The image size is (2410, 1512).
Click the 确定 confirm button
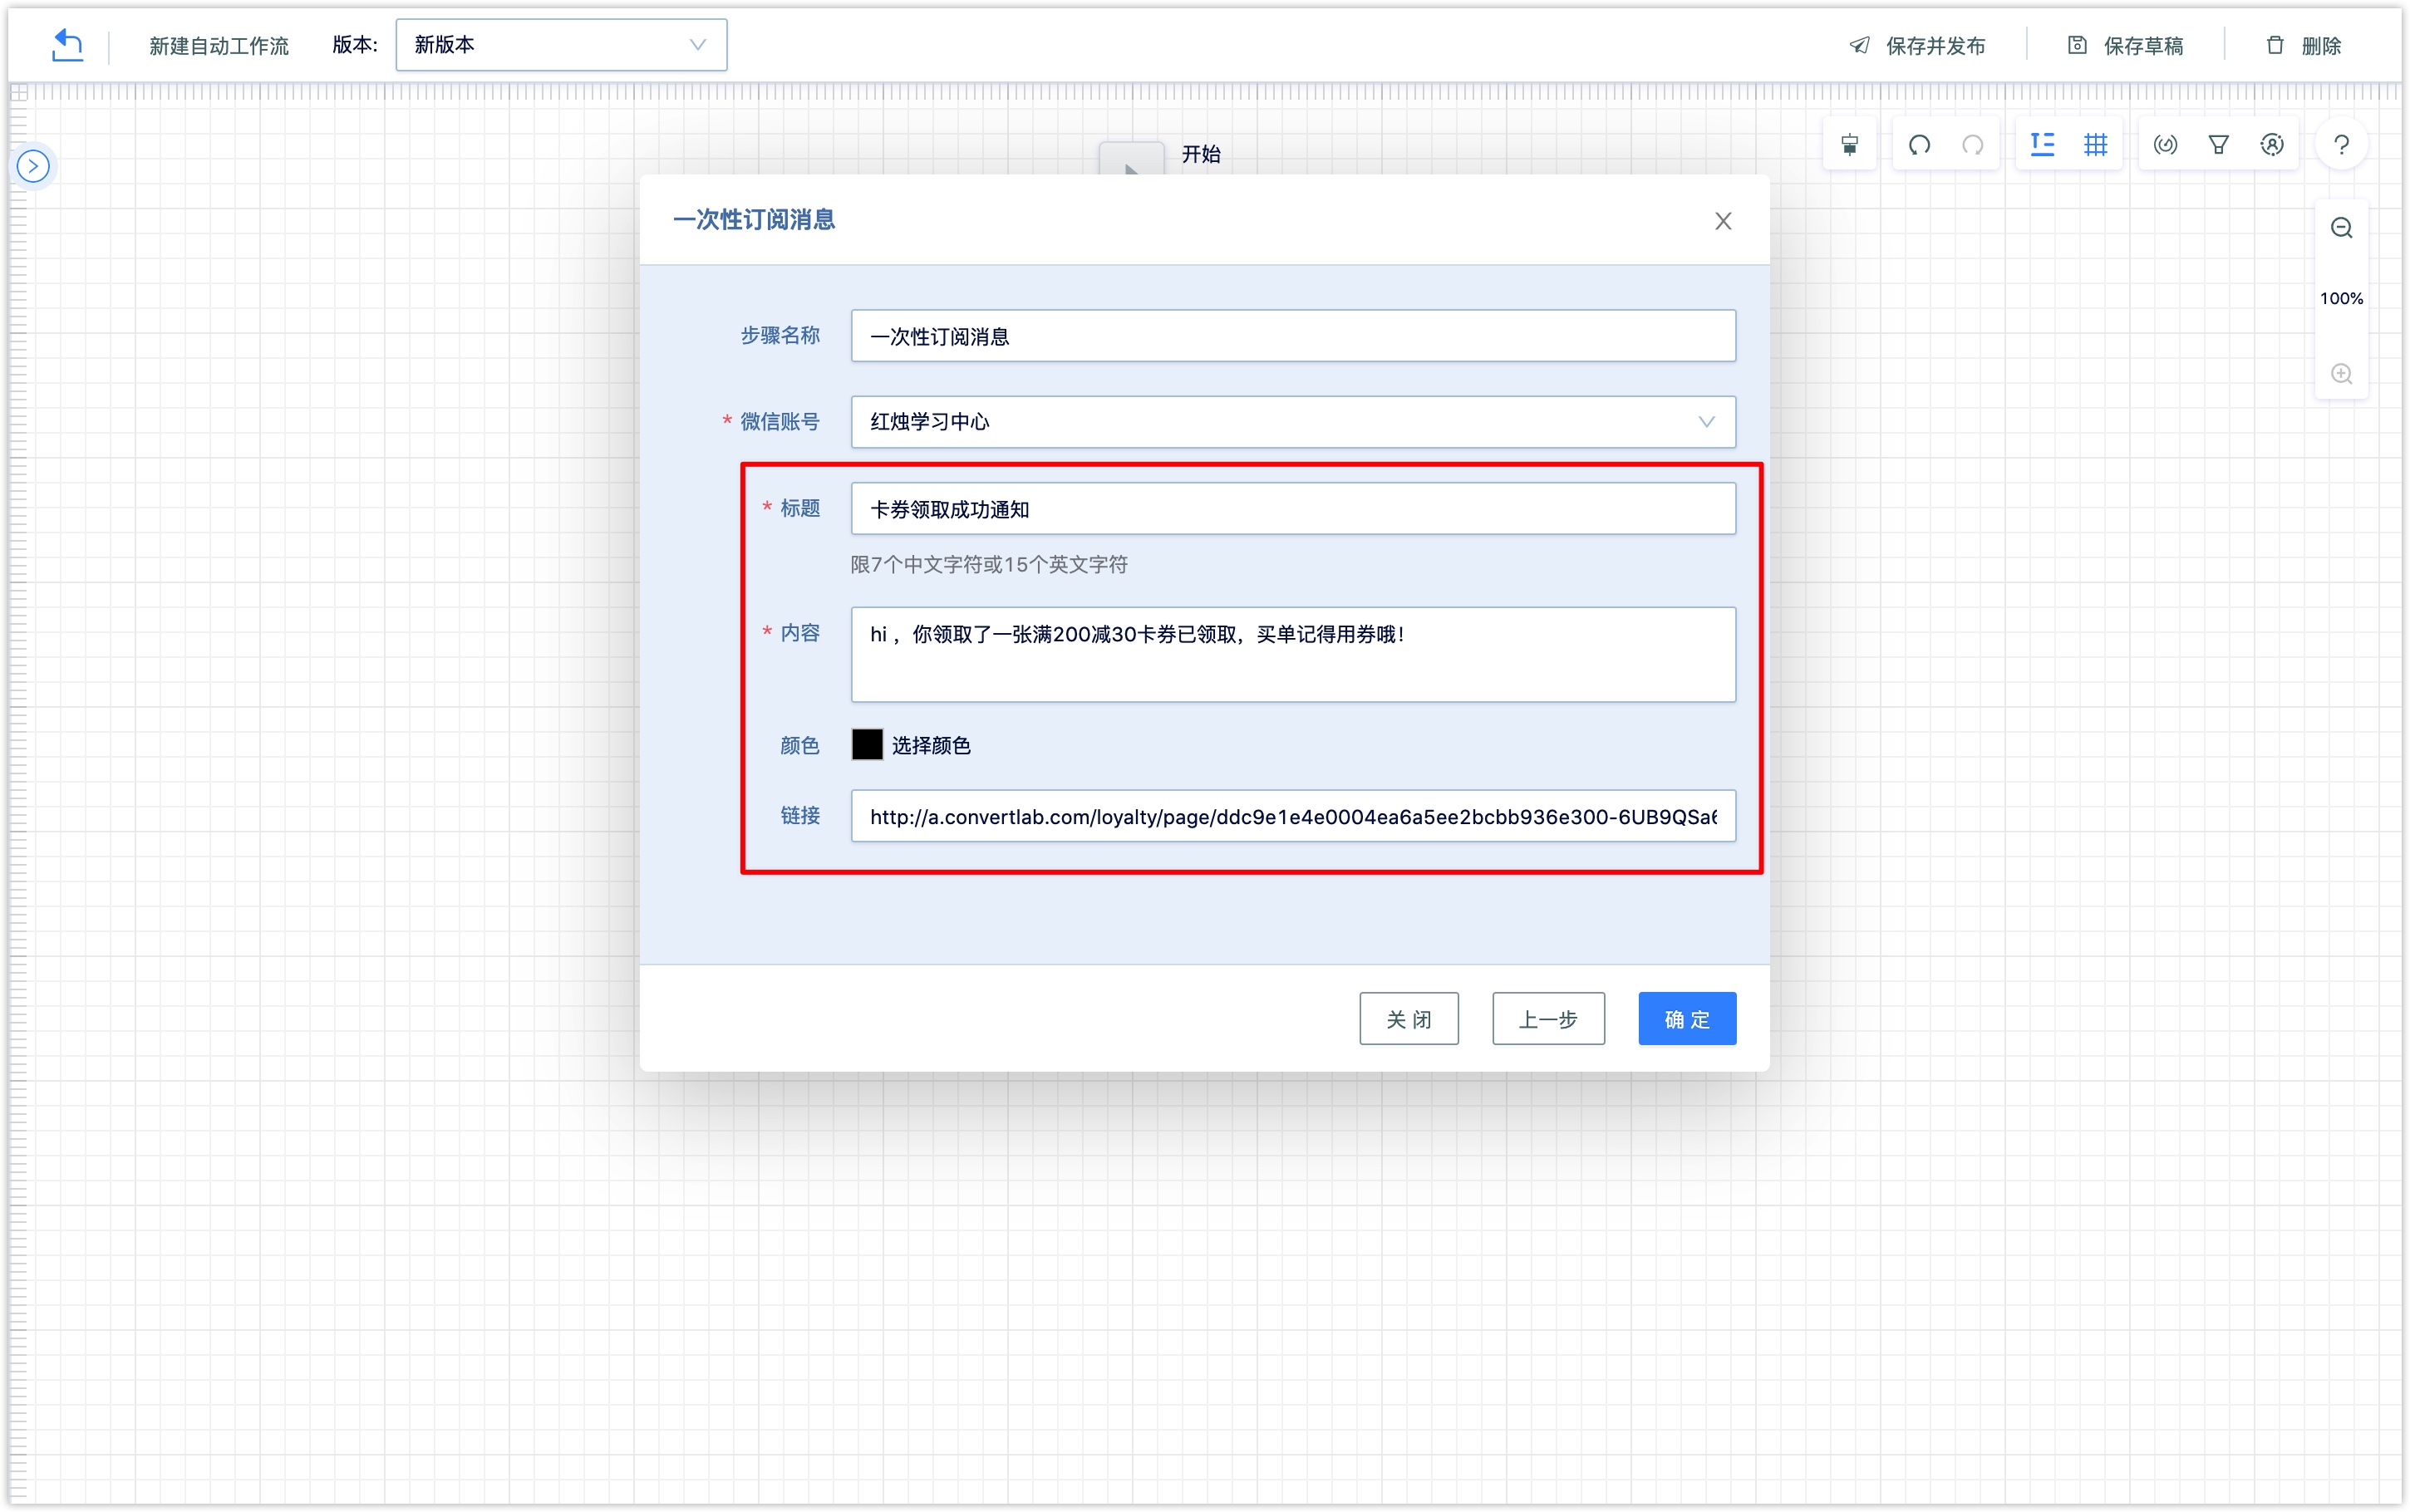[1687, 1019]
